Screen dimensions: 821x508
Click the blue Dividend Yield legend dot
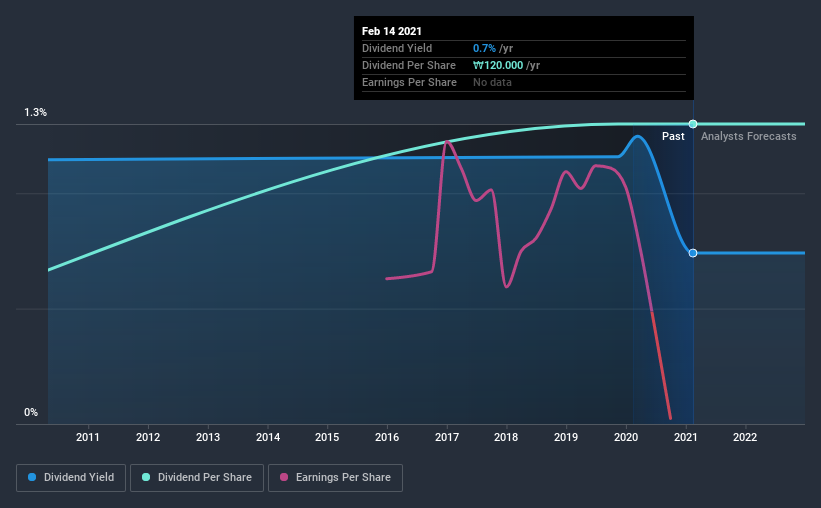pyautogui.click(x=32, y=477)
